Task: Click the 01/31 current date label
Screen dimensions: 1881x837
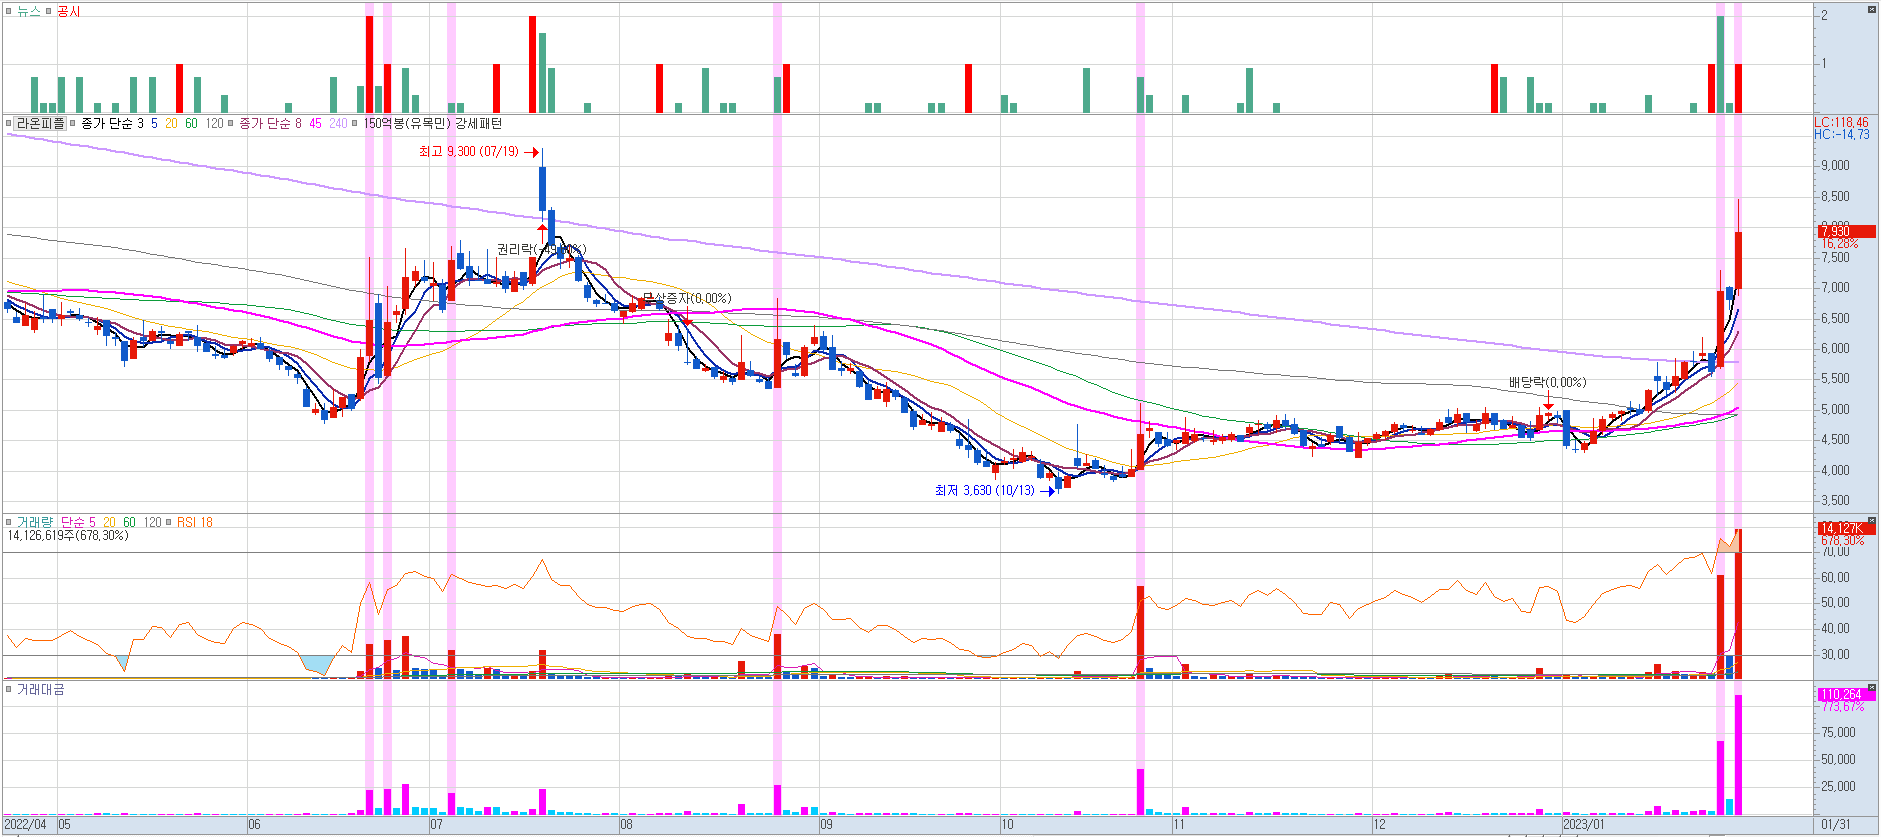Action: 1836,825
